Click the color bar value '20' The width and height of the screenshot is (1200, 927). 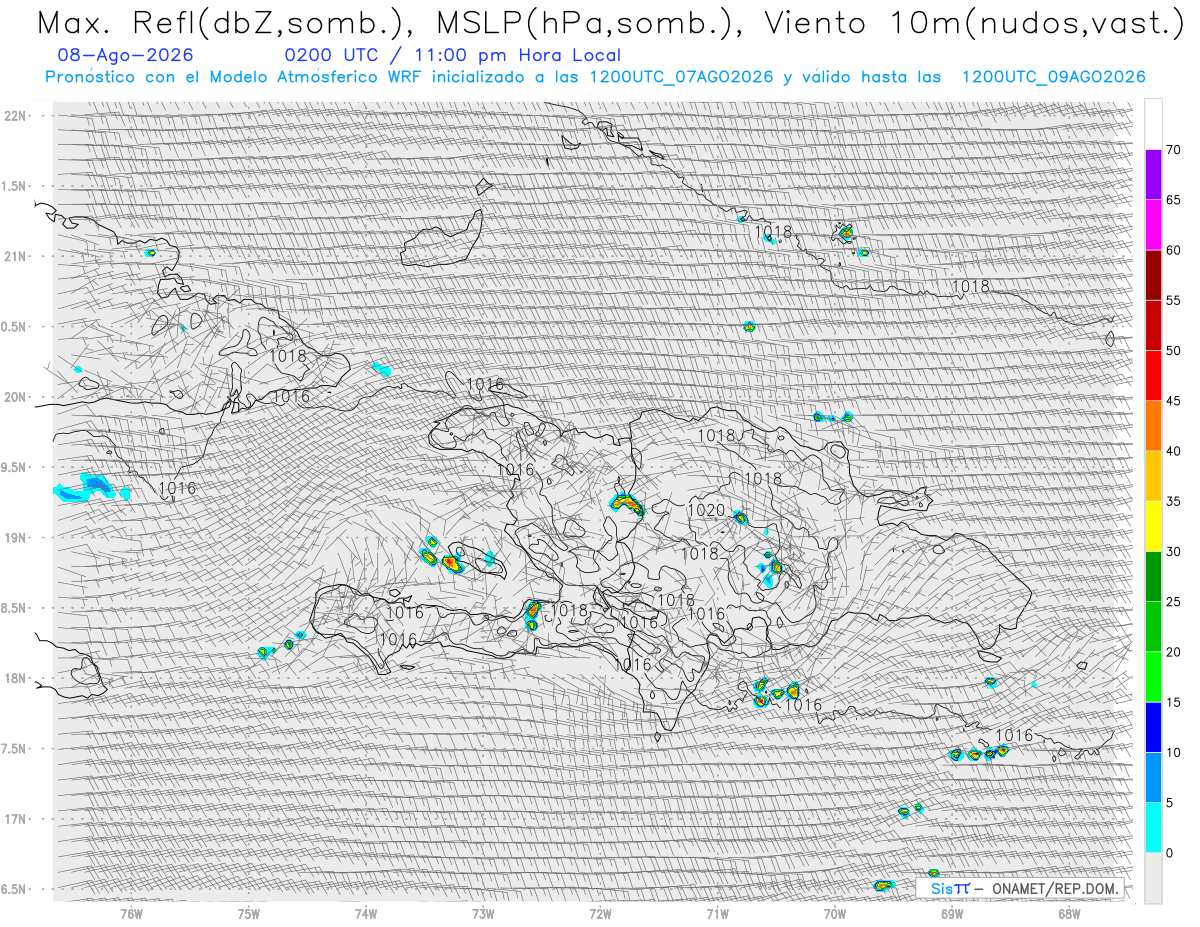click(1173, 652)
